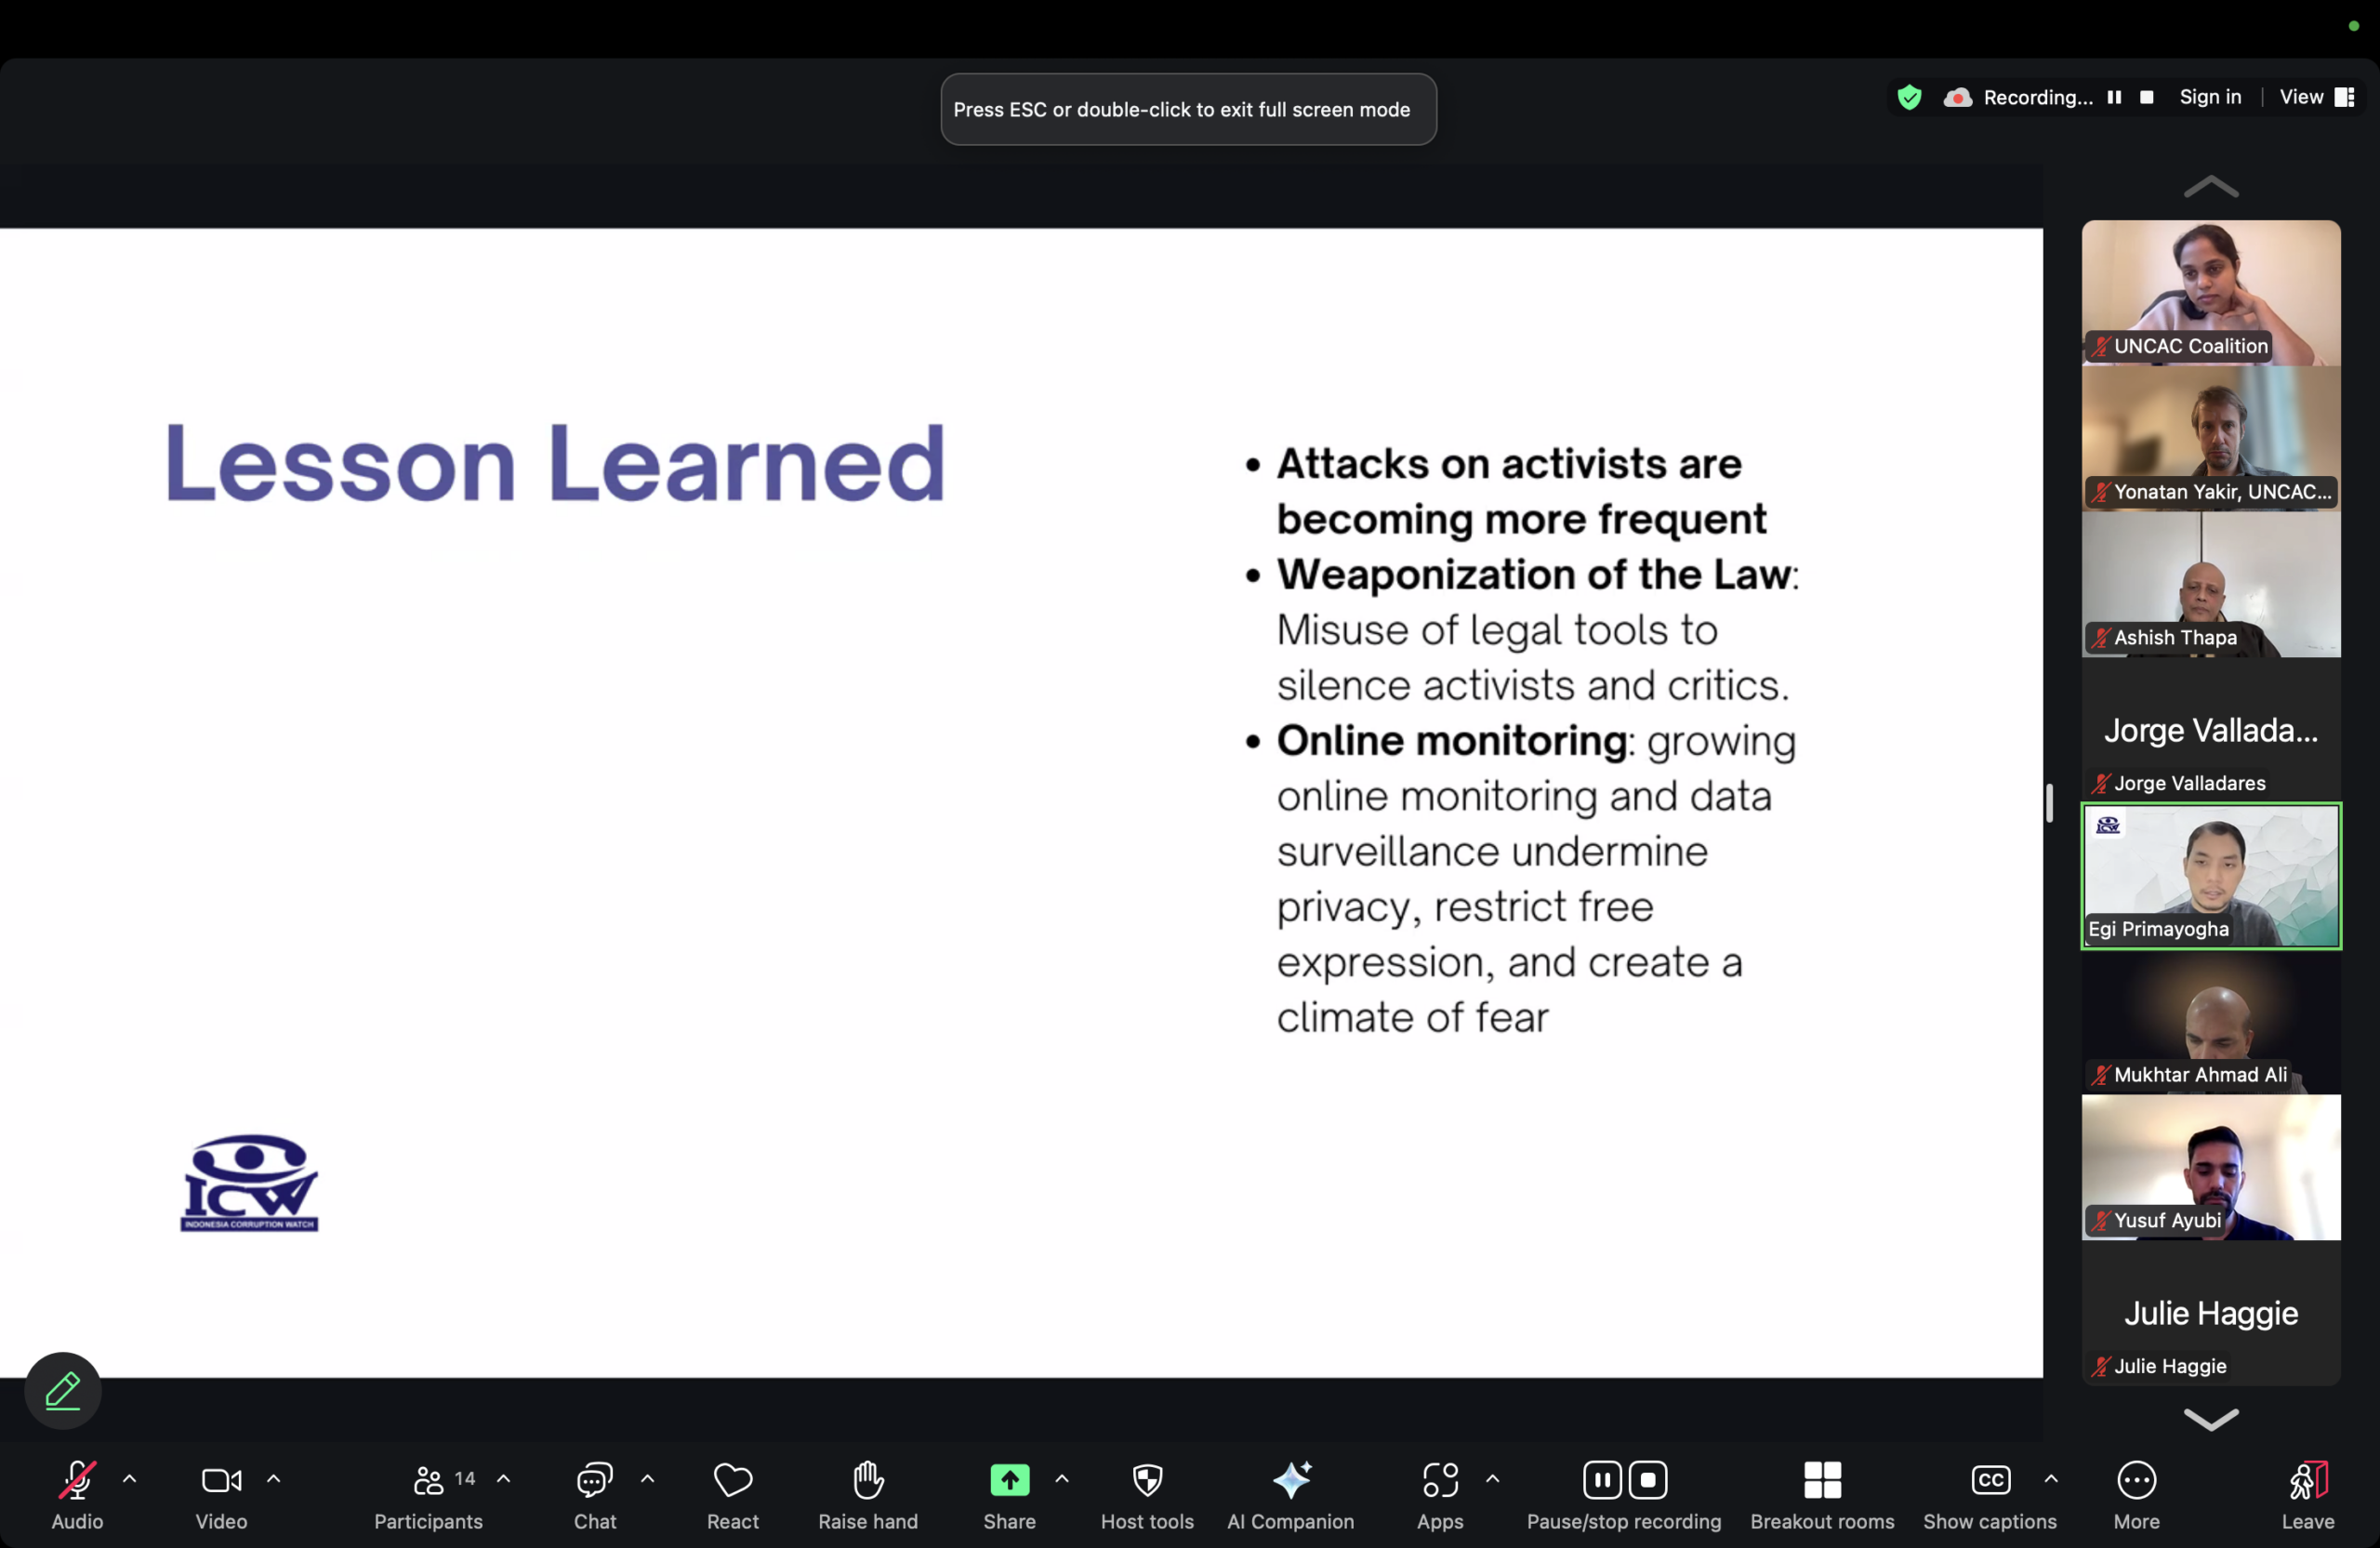Click the gallery panel resize handle
The width and height of the screenshot is (2380, 1548).
[x=2049, y=803]
